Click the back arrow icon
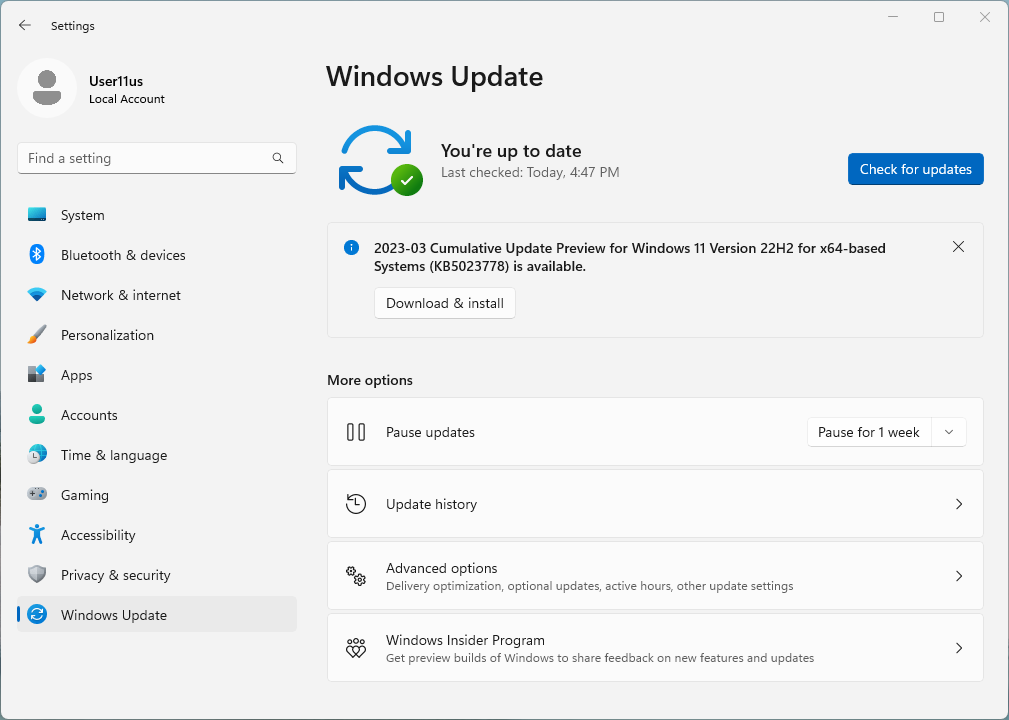 (x=24, y=25)
